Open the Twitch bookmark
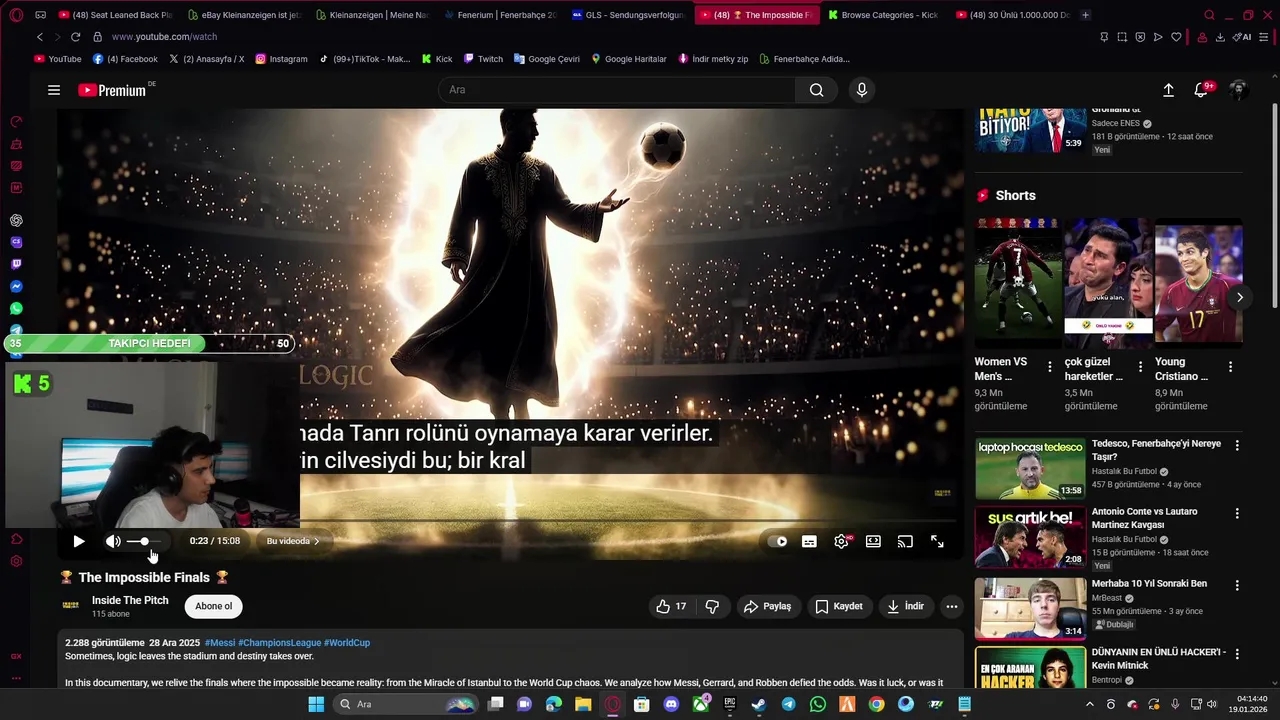This screenshot has width=1280, height=720. [x=483, y=59]
